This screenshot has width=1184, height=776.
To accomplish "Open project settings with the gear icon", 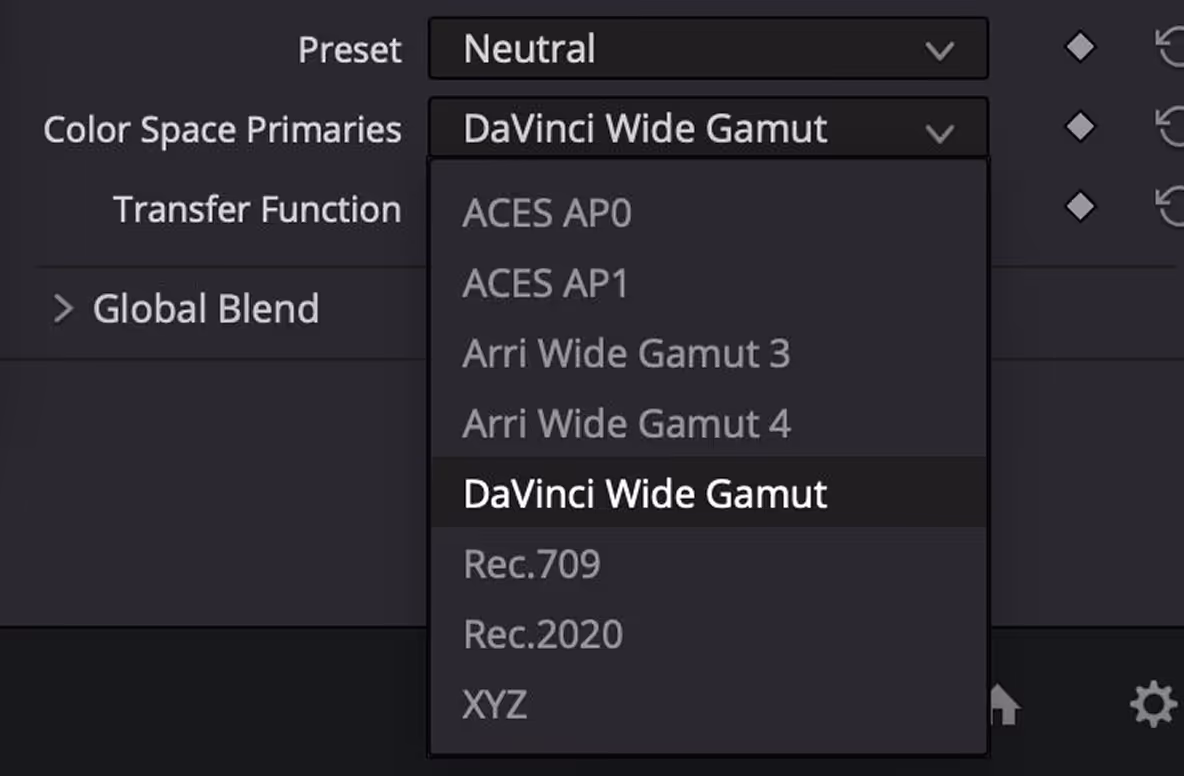I will pyautogui.click(x=1153, y=704).
